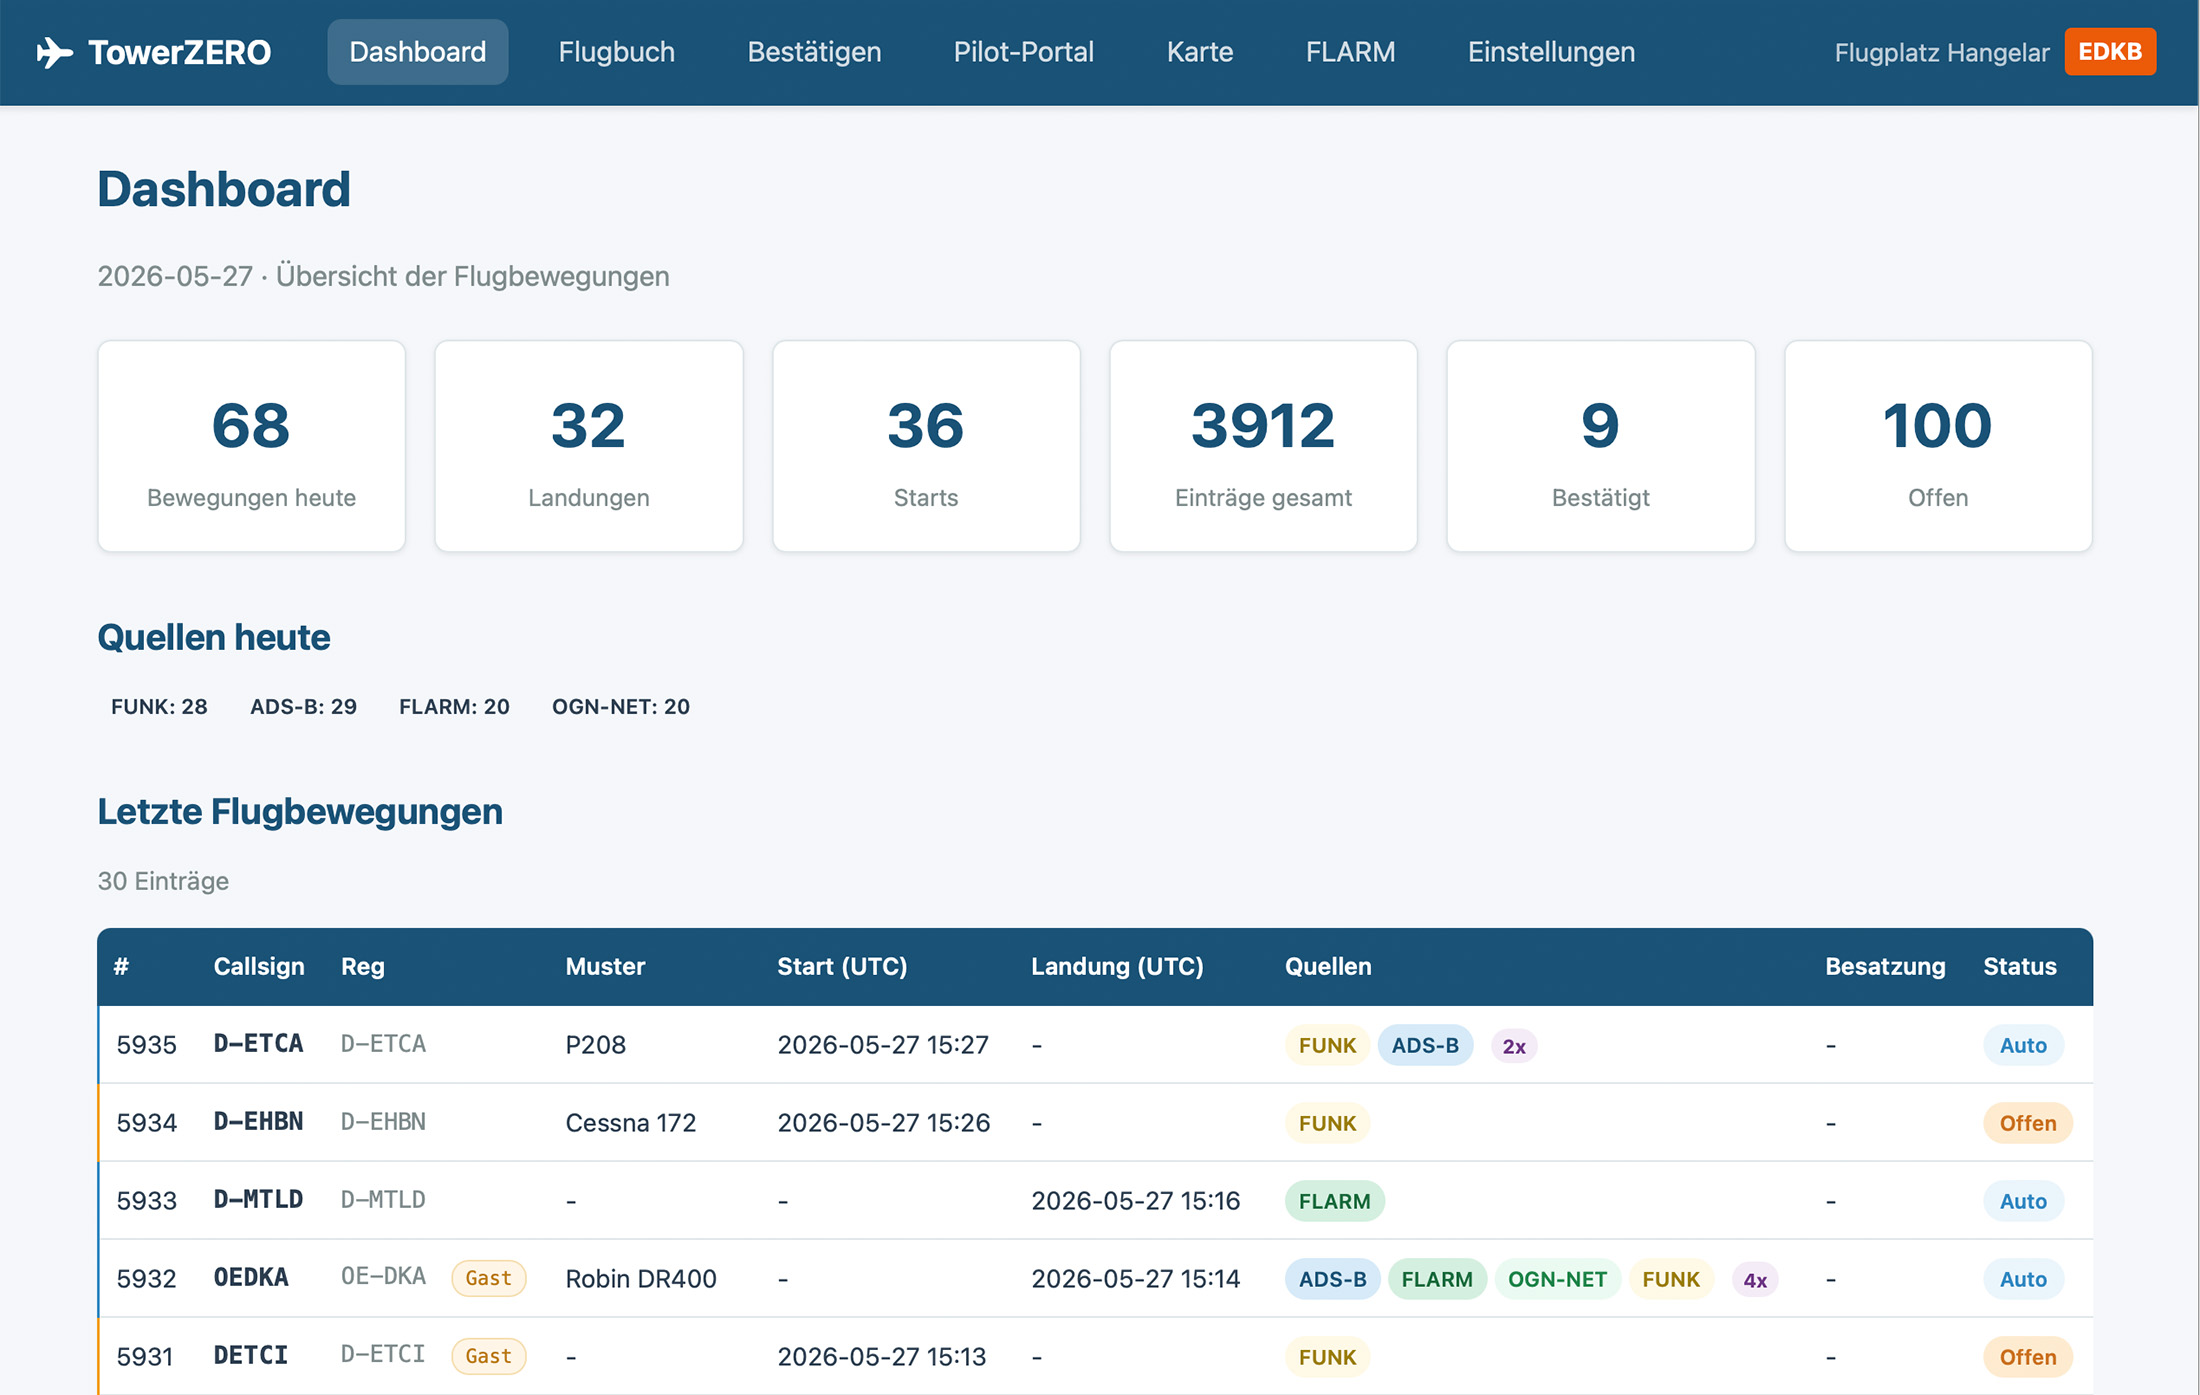This screenshot has height=1395, width=2200.
Task: Click the OGN-NET: 20 source count
Action: [x=621, y=706]
